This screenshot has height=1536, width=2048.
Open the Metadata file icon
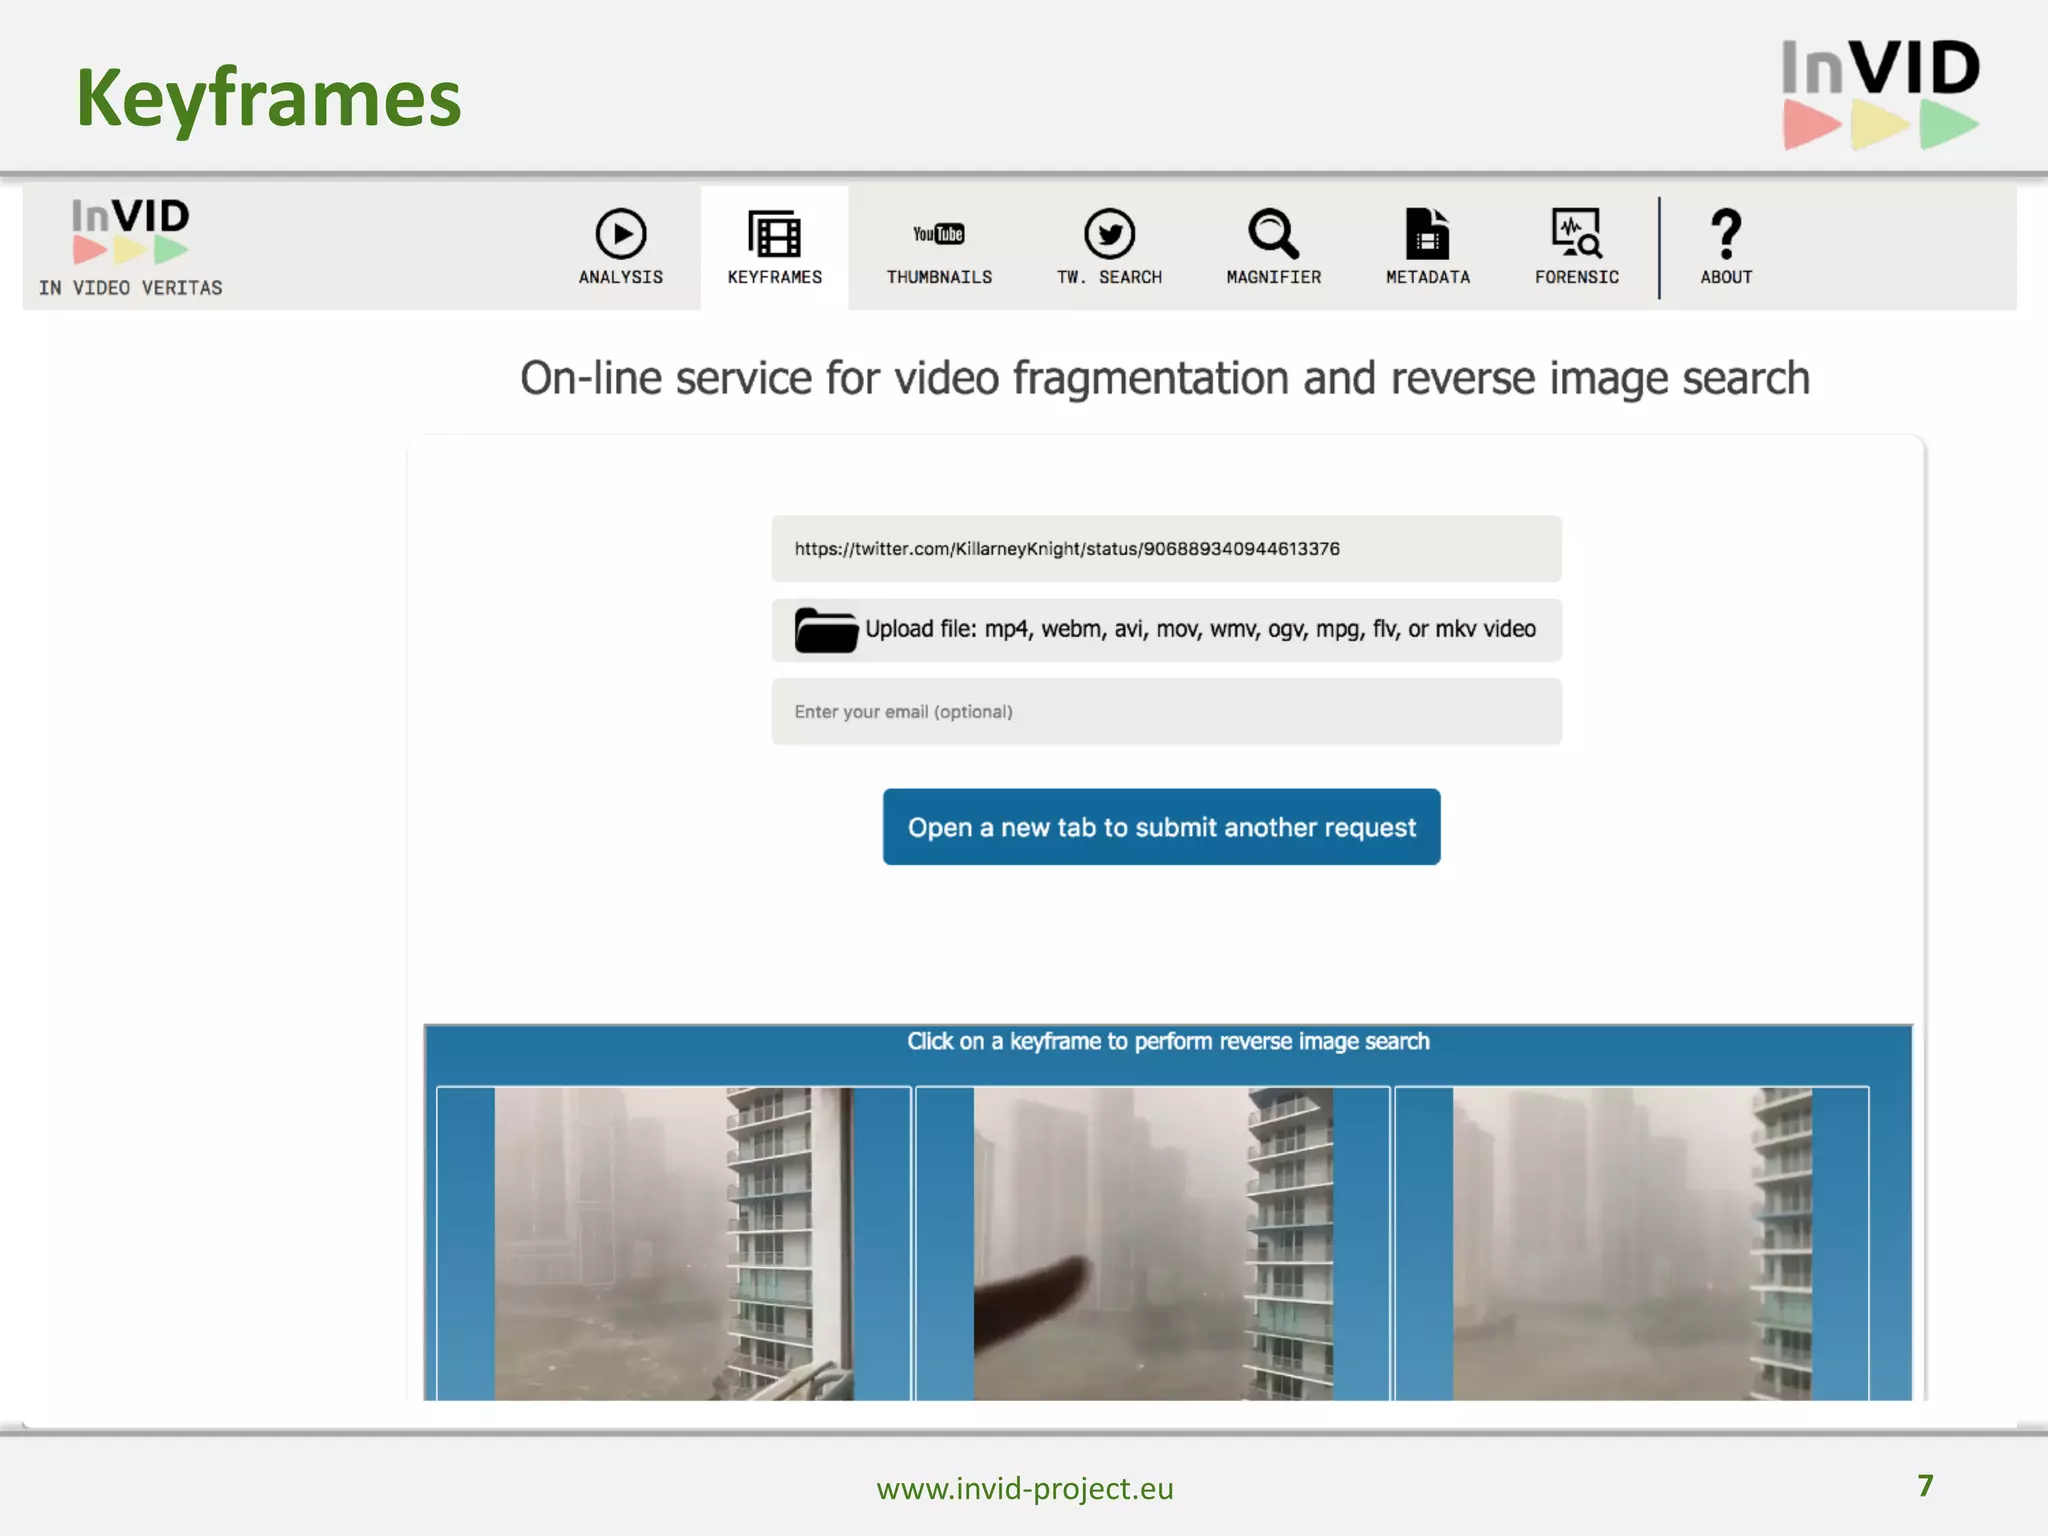coord(1428,234)
